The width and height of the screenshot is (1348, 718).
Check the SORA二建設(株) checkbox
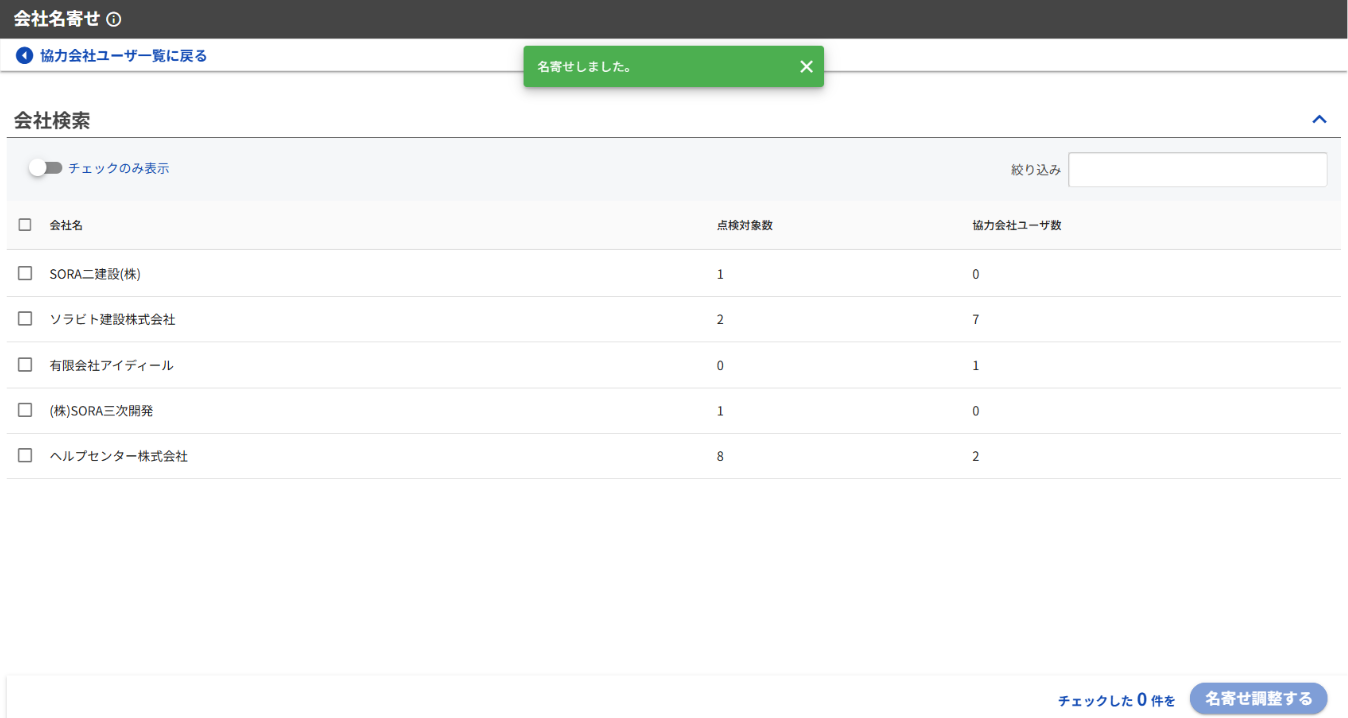point(25,273)
